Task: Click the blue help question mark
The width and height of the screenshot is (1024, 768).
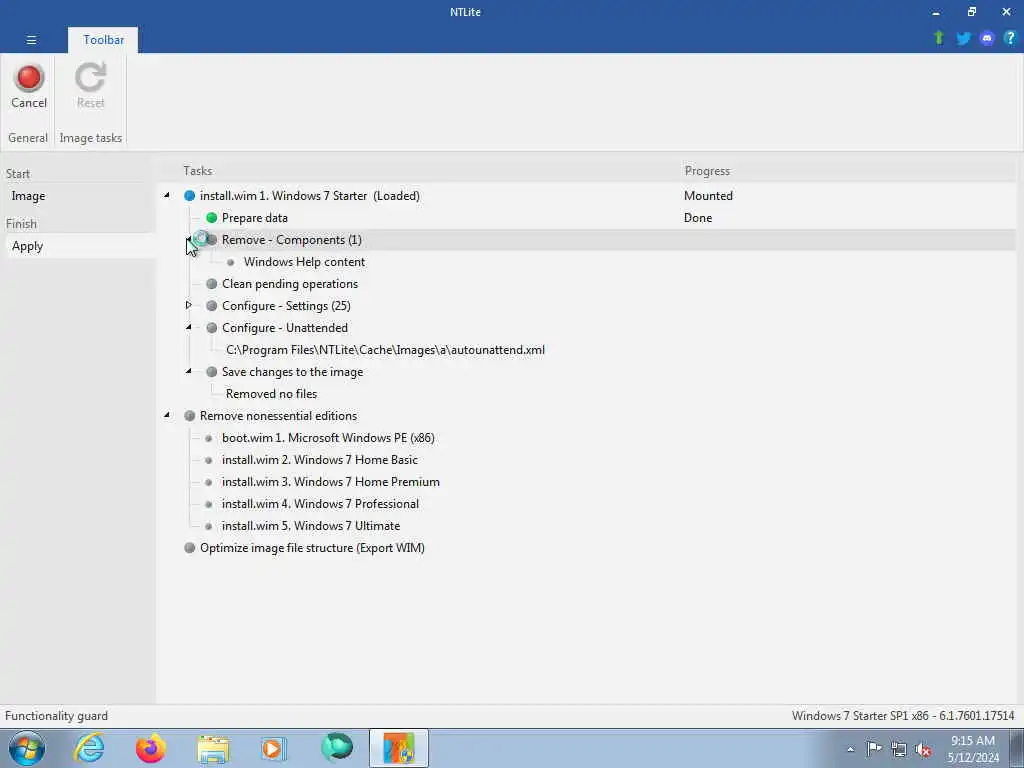Action: pos(1010,38)
